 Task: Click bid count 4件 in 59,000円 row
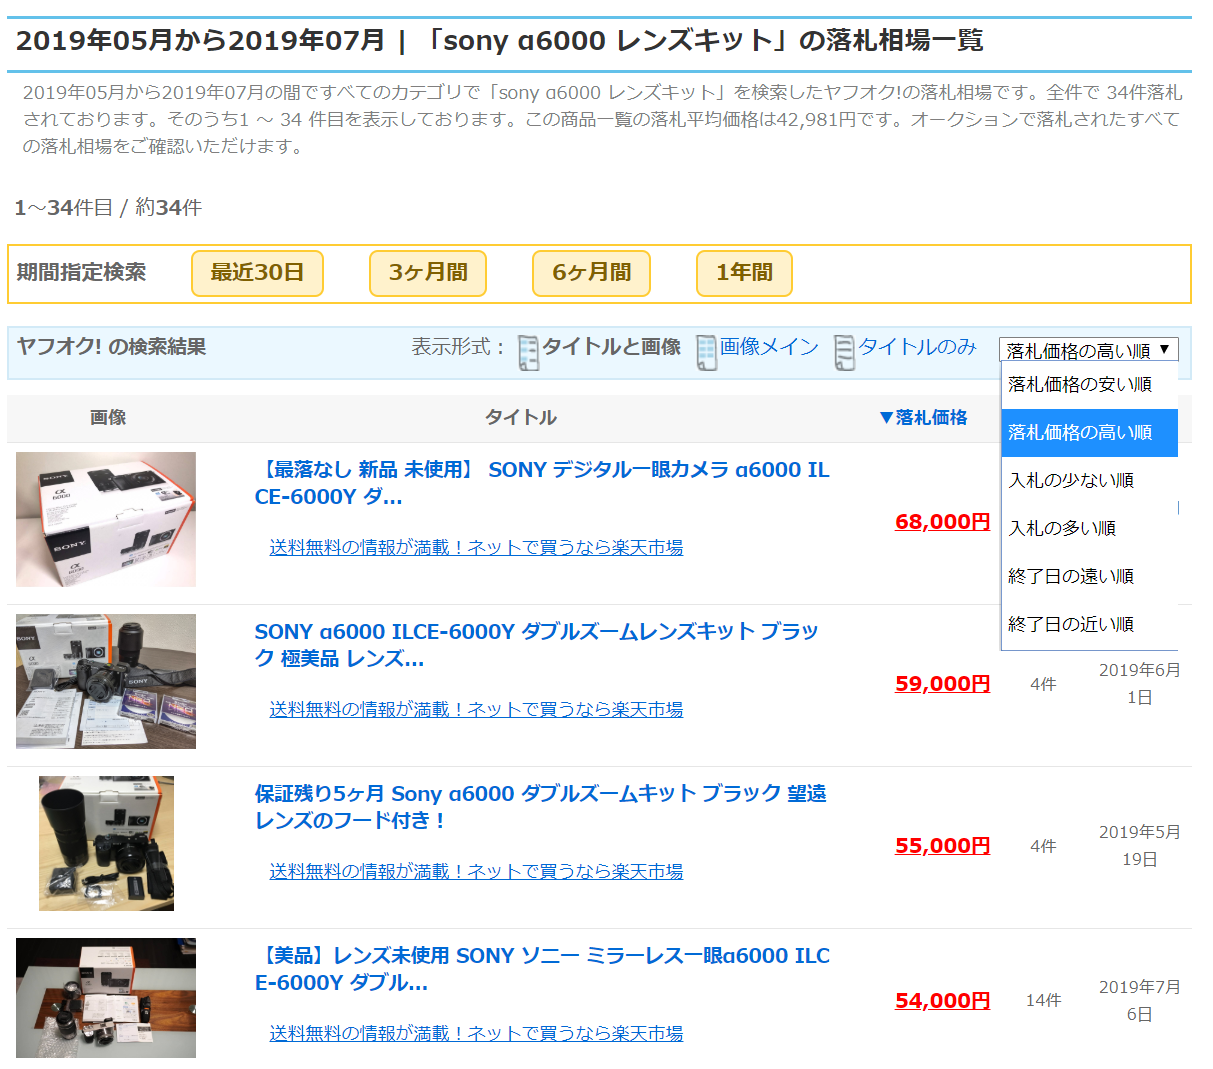tap(1043, 684)
